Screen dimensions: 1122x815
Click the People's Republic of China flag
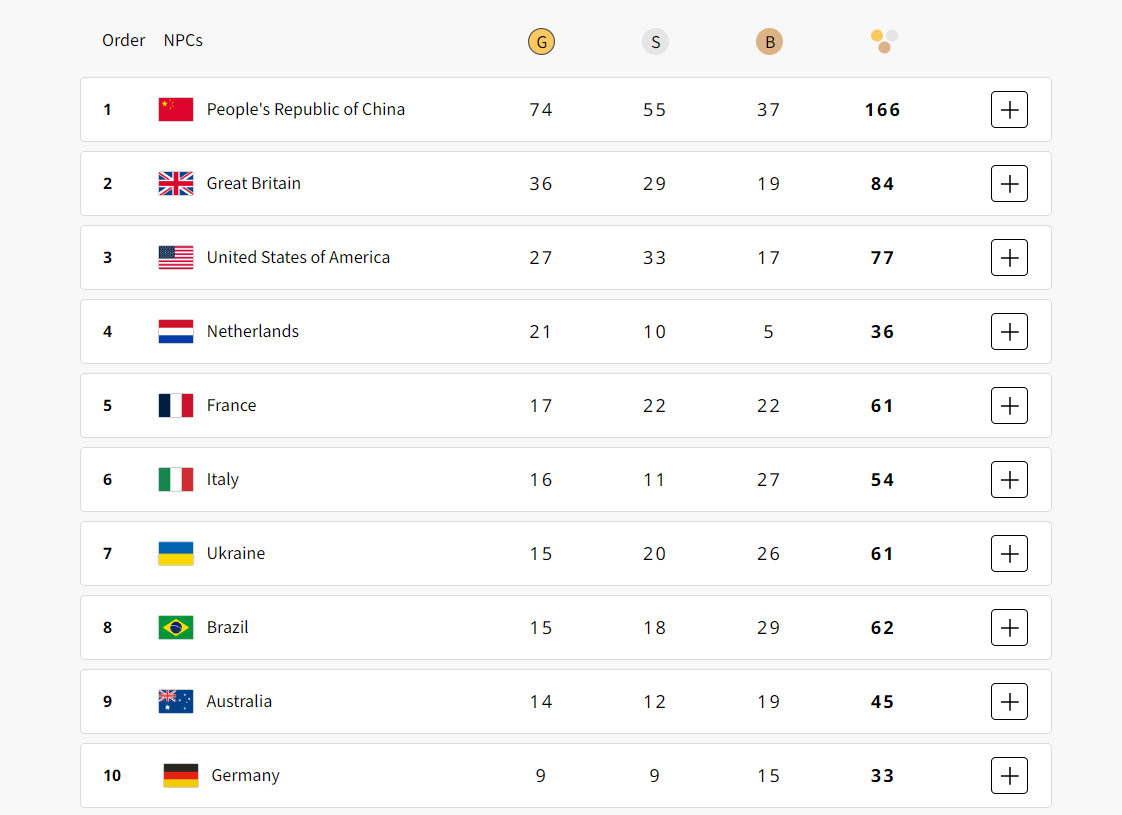[x=176, y=109]
